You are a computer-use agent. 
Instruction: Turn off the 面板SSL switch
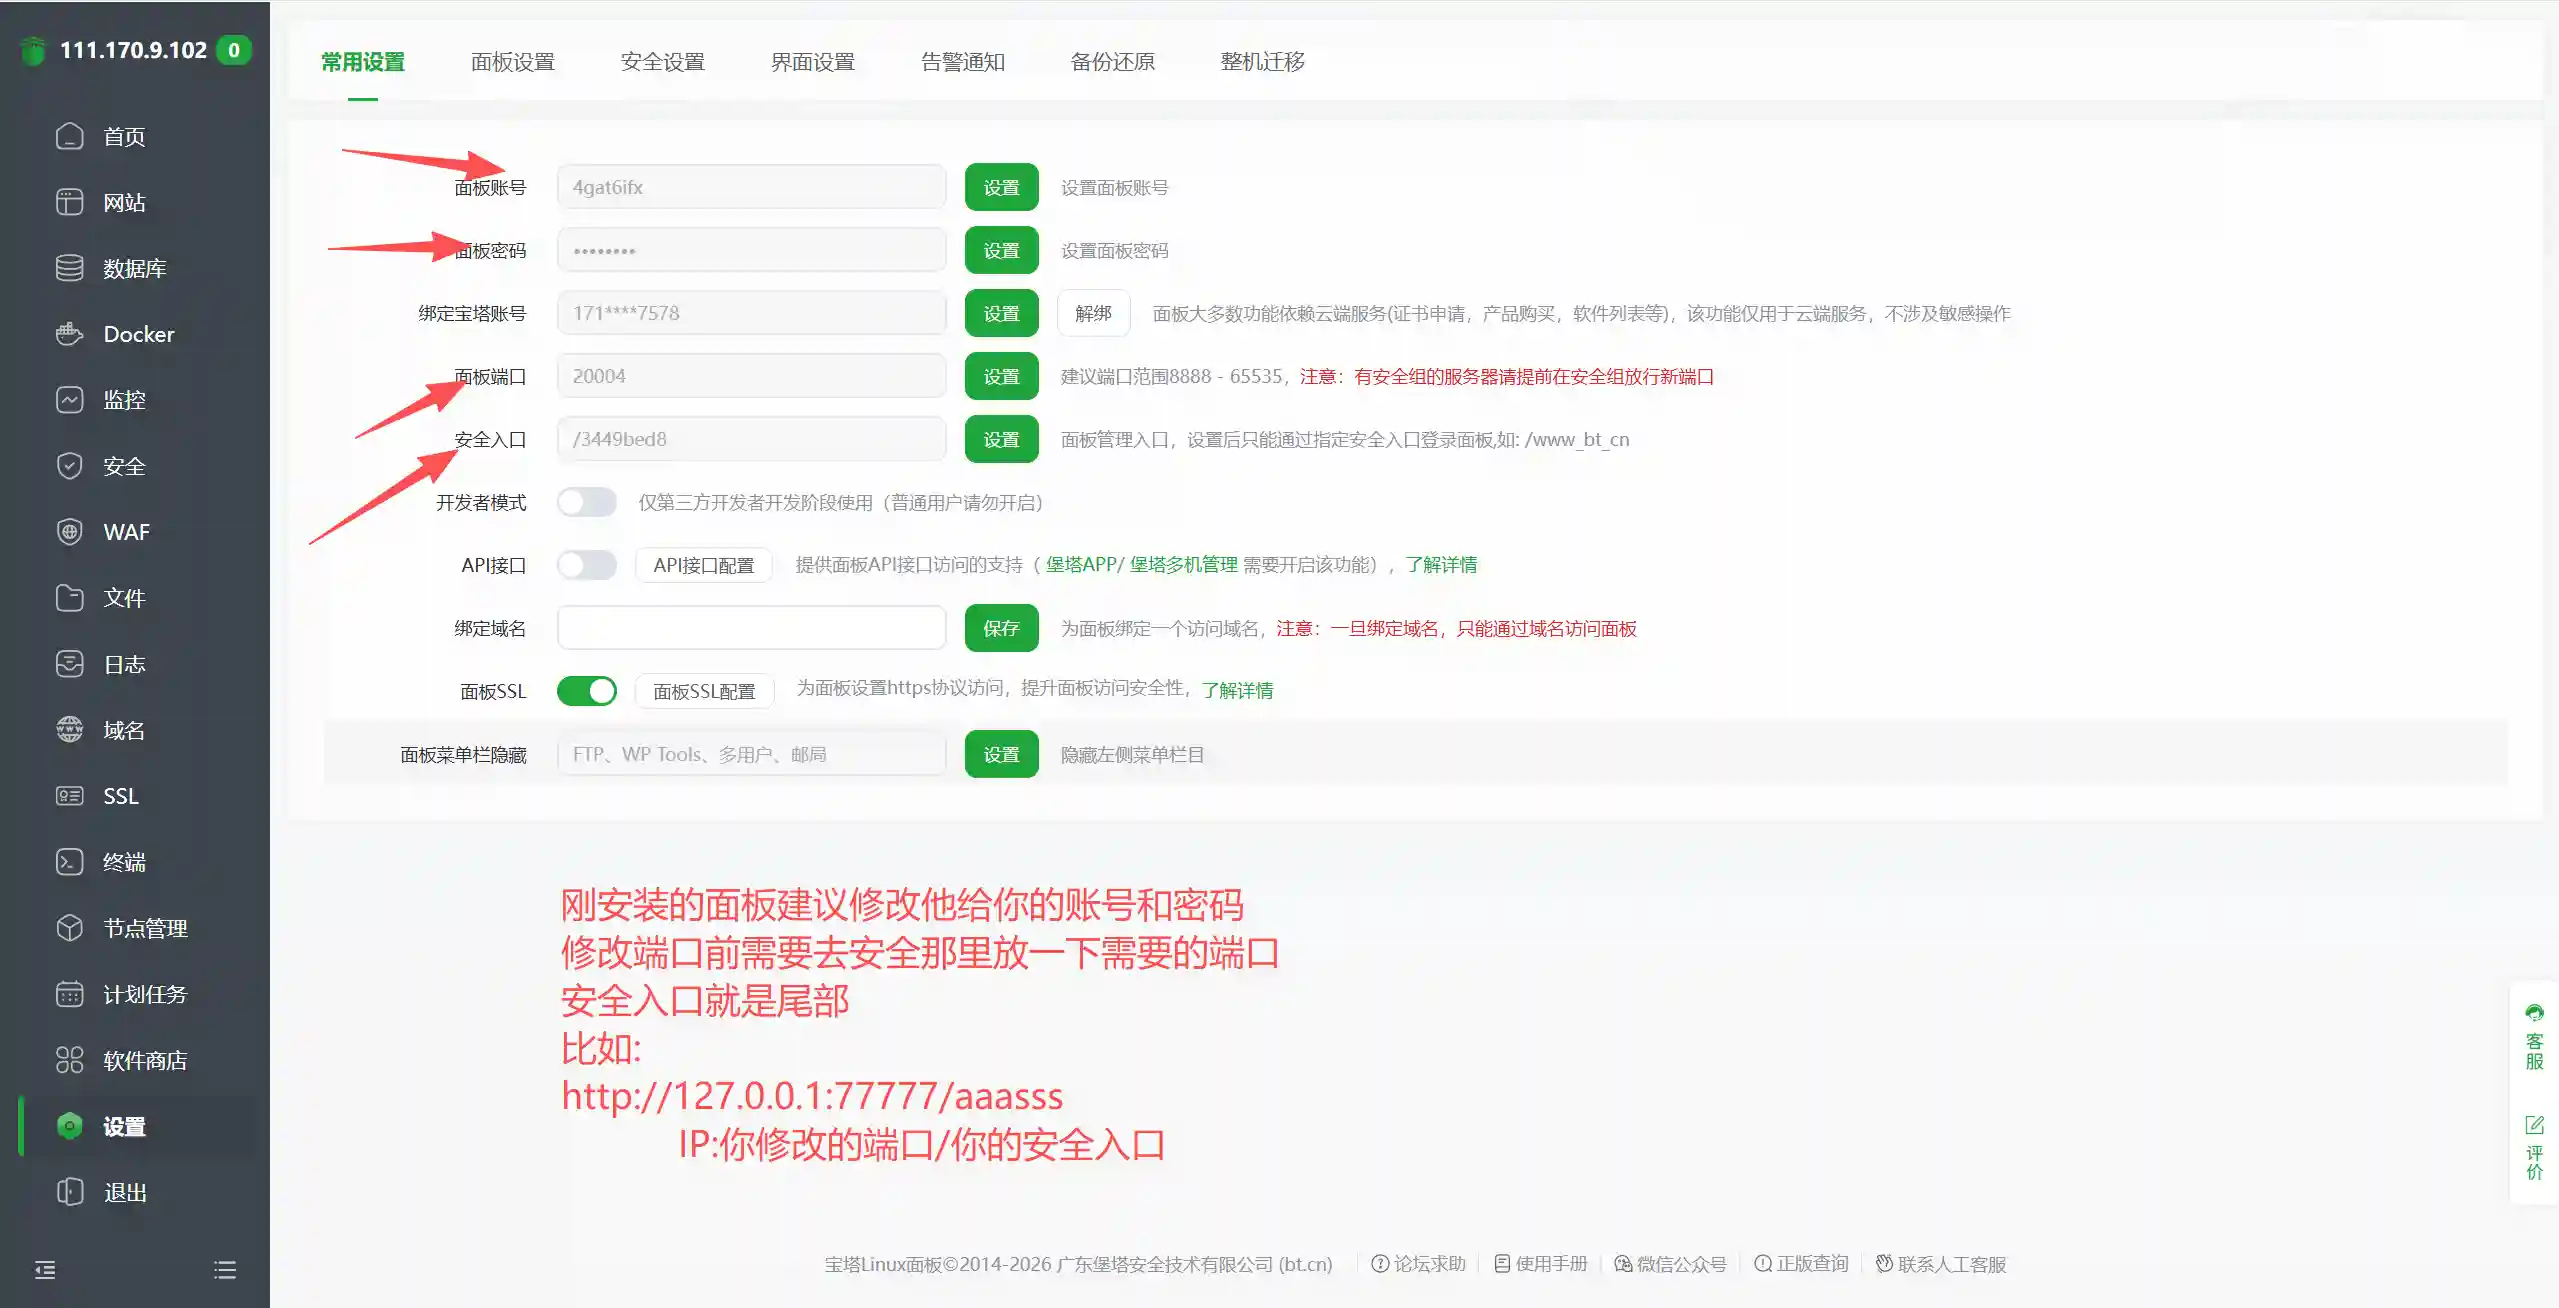[x=587, y=691]
